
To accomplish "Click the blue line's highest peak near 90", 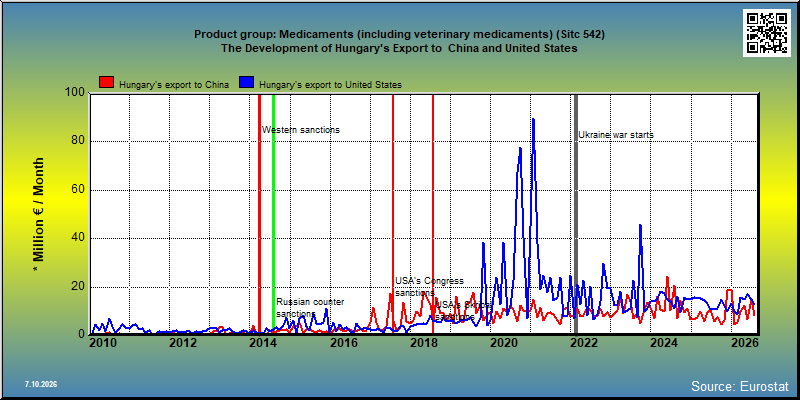I will 533,119.
